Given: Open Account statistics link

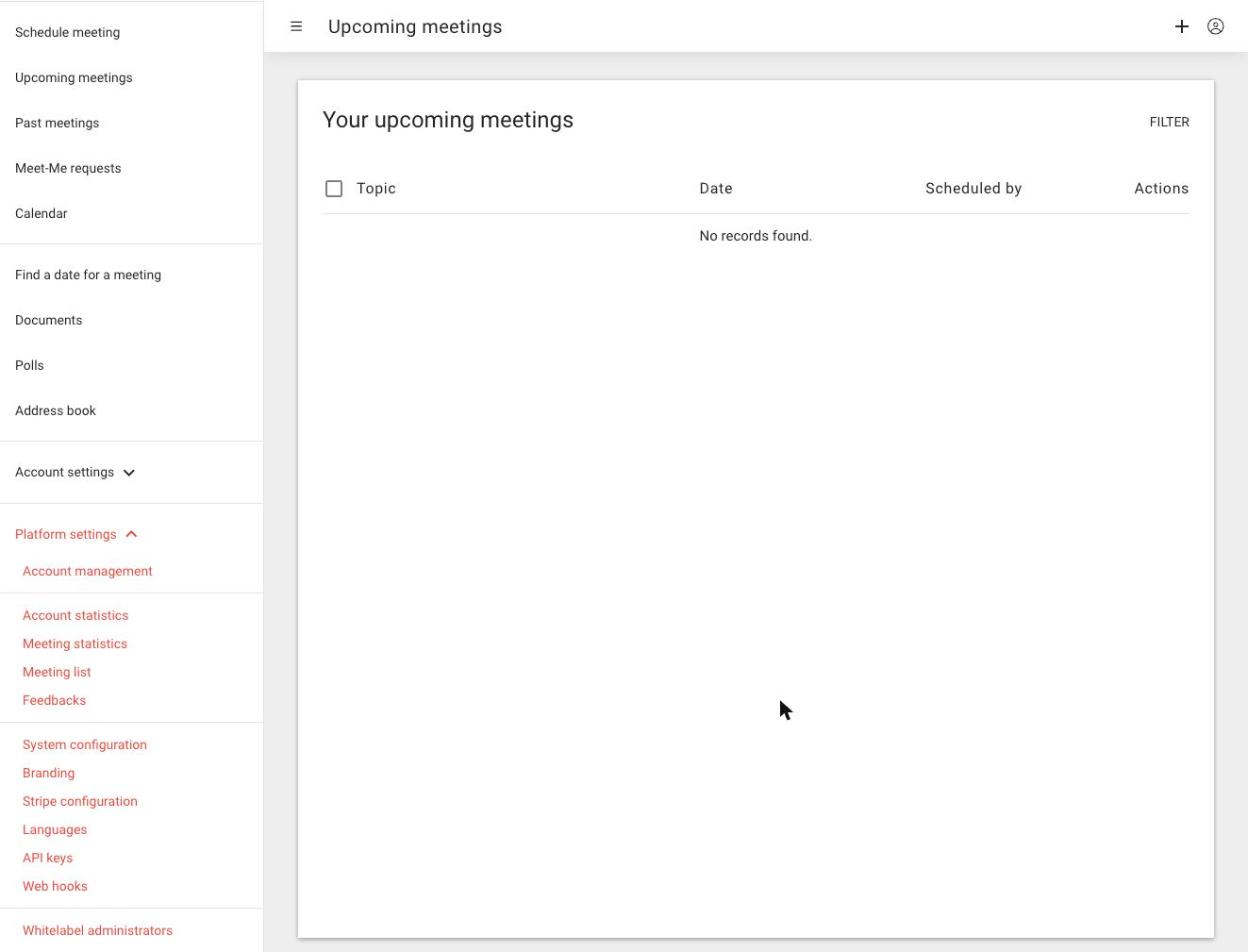Looking at the screenshot, I should pyautogui.click(x=75, y=616).
